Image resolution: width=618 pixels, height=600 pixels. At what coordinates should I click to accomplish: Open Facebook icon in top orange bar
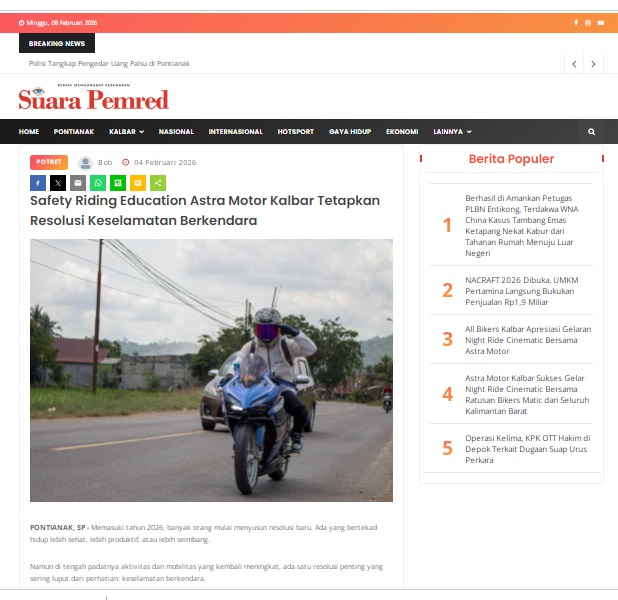[x=576, y=23]
